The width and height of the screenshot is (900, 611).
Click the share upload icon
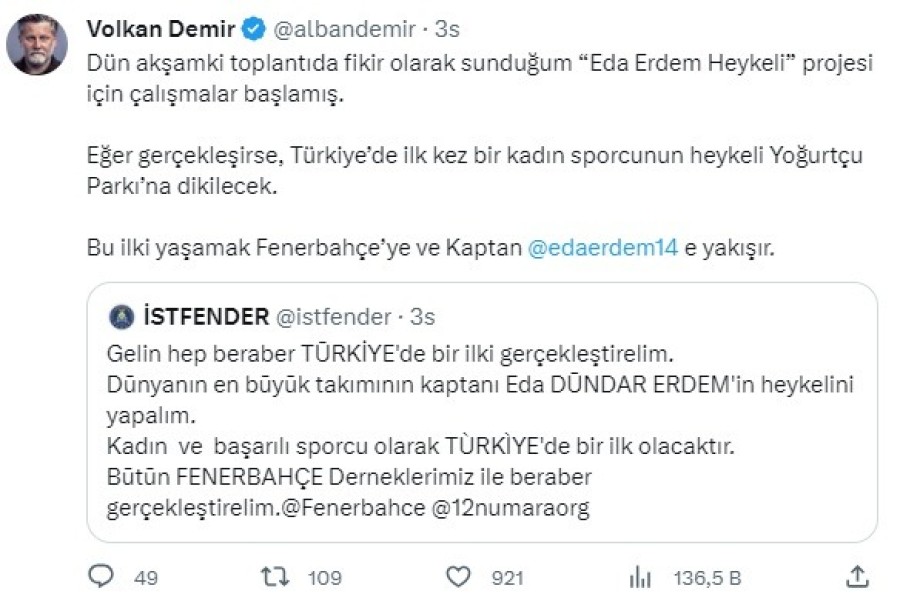coord(857,576)
